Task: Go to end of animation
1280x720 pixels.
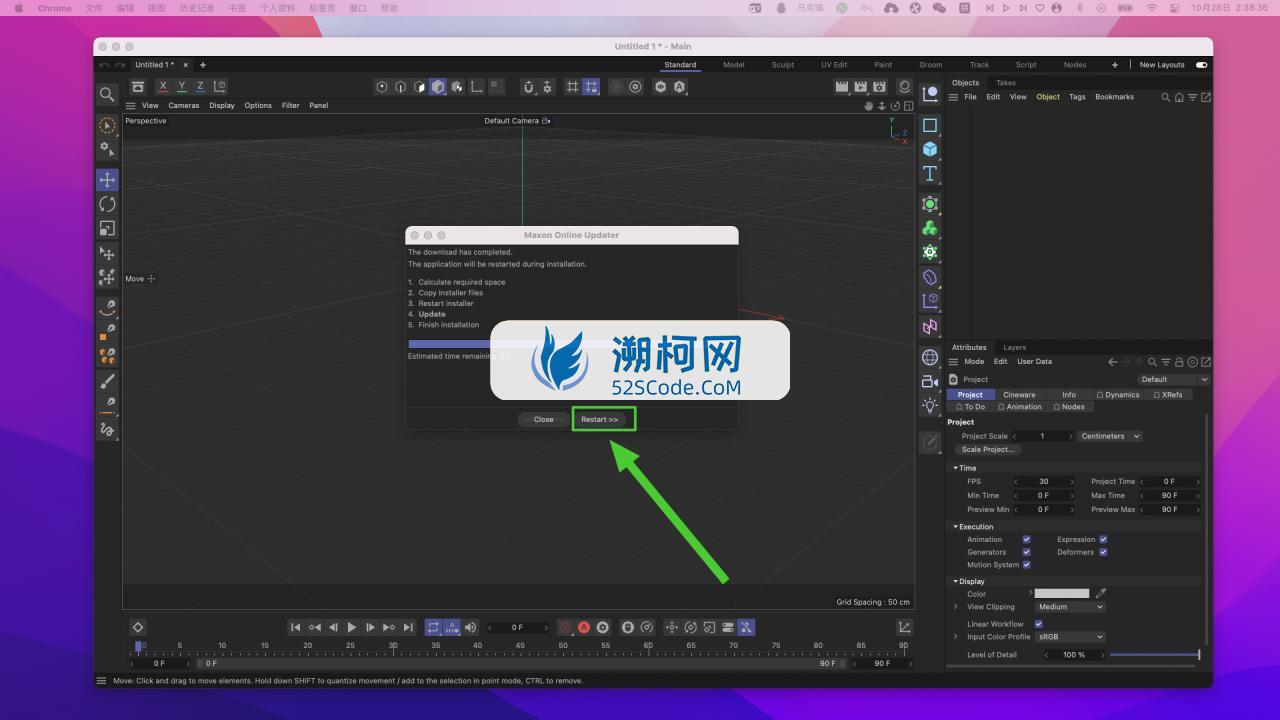Action: [x=408, y=627]
